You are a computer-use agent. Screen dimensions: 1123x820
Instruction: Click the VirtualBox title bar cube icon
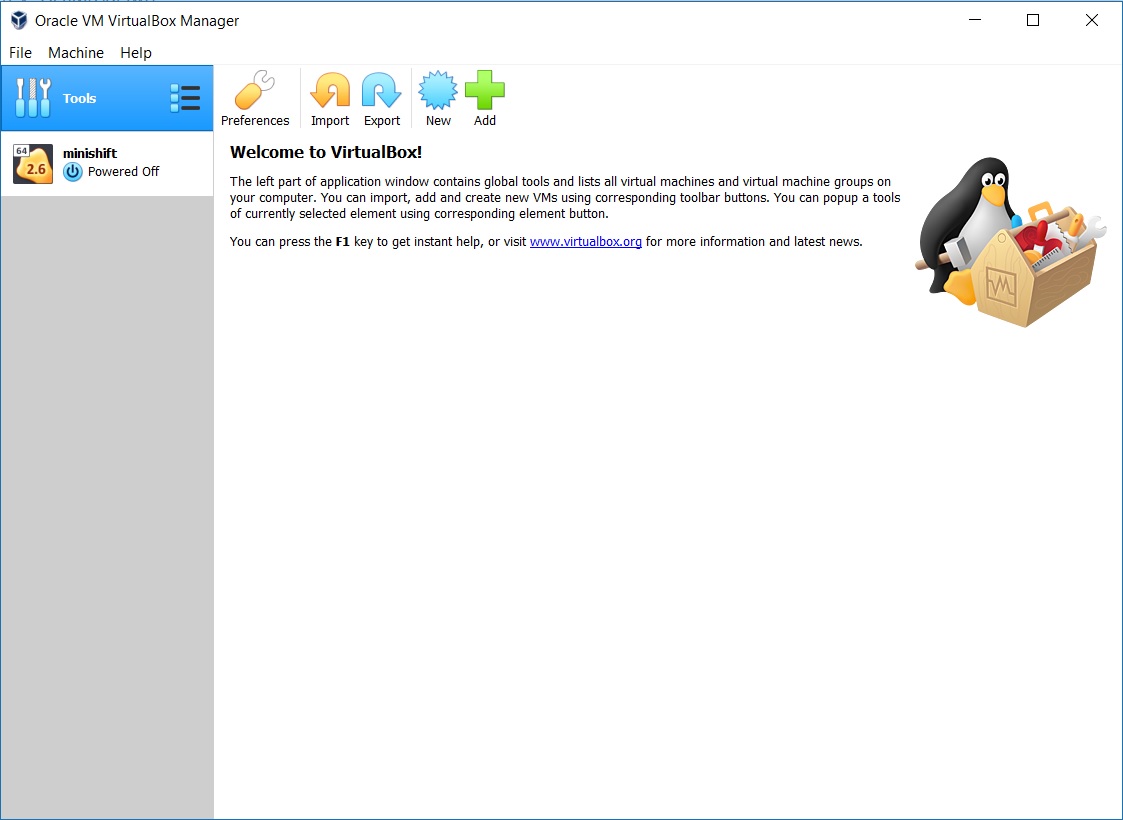click(x=19, y=20)
